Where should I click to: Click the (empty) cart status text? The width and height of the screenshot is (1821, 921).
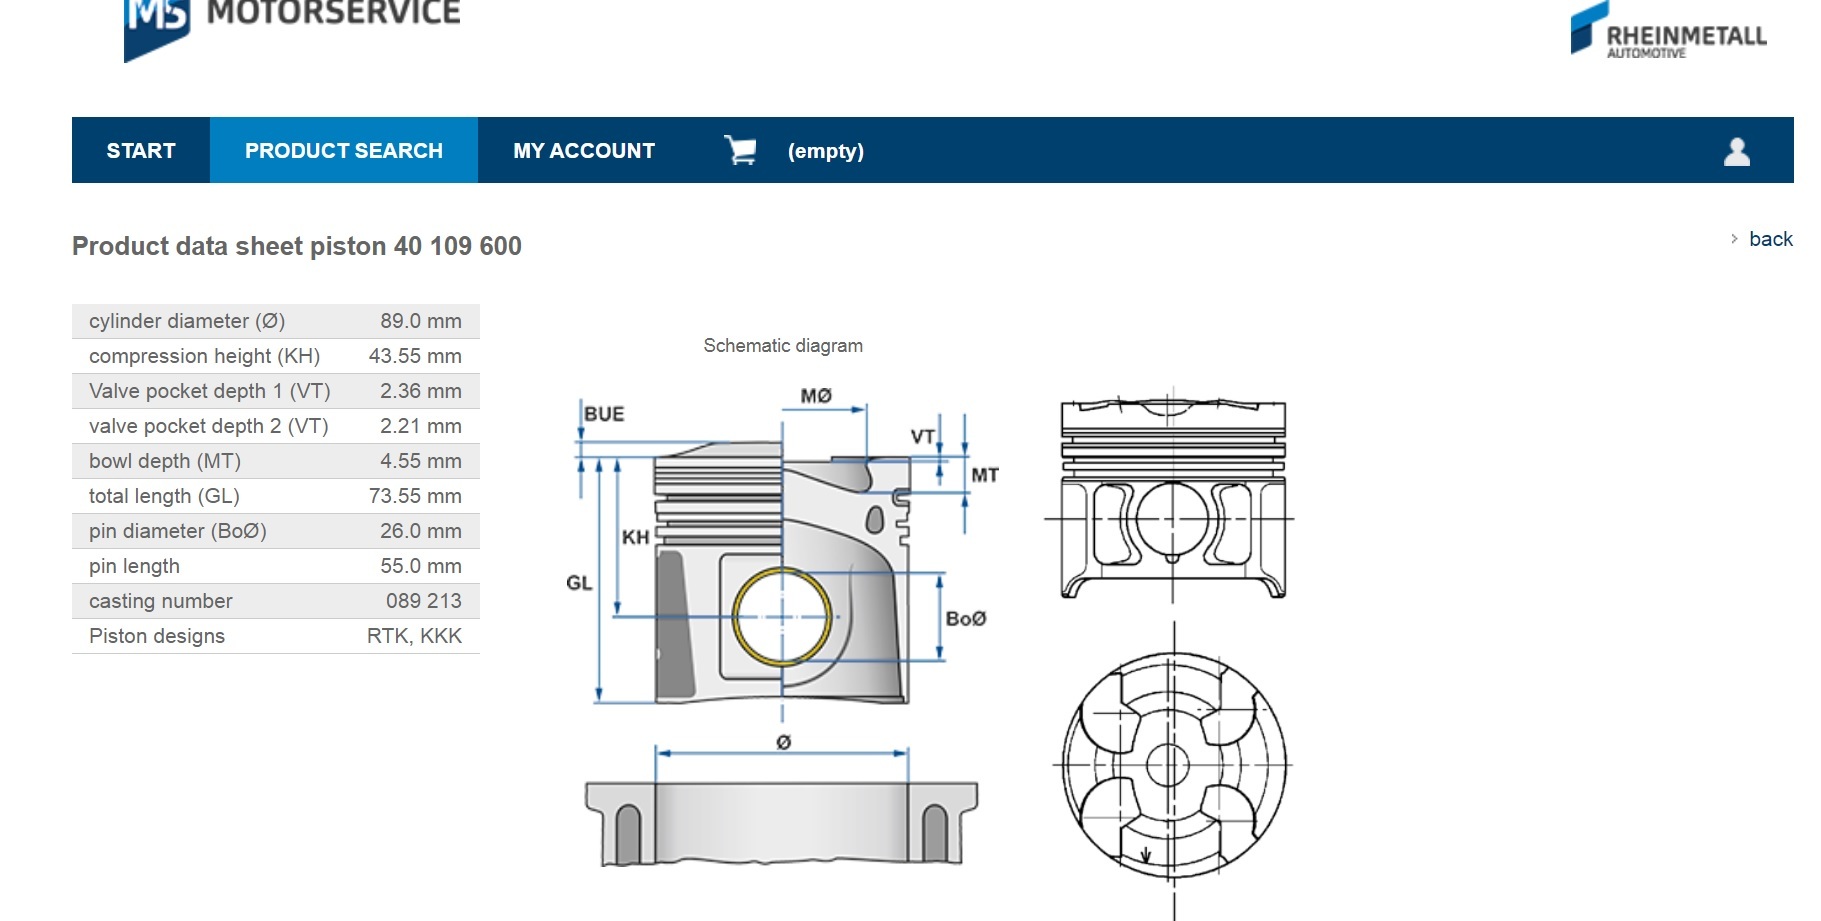pos(825,151)
